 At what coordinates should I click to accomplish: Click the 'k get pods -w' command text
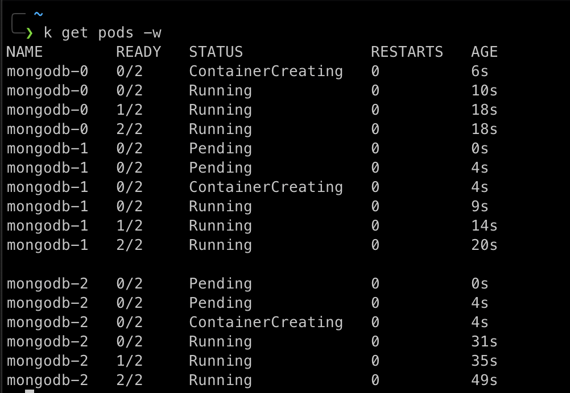pyautogui.click(x=103, y=33)
